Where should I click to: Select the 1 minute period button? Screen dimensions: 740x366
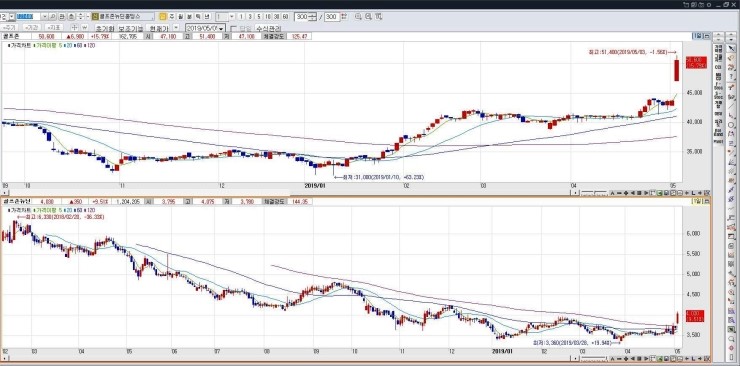tap(241, 17)
